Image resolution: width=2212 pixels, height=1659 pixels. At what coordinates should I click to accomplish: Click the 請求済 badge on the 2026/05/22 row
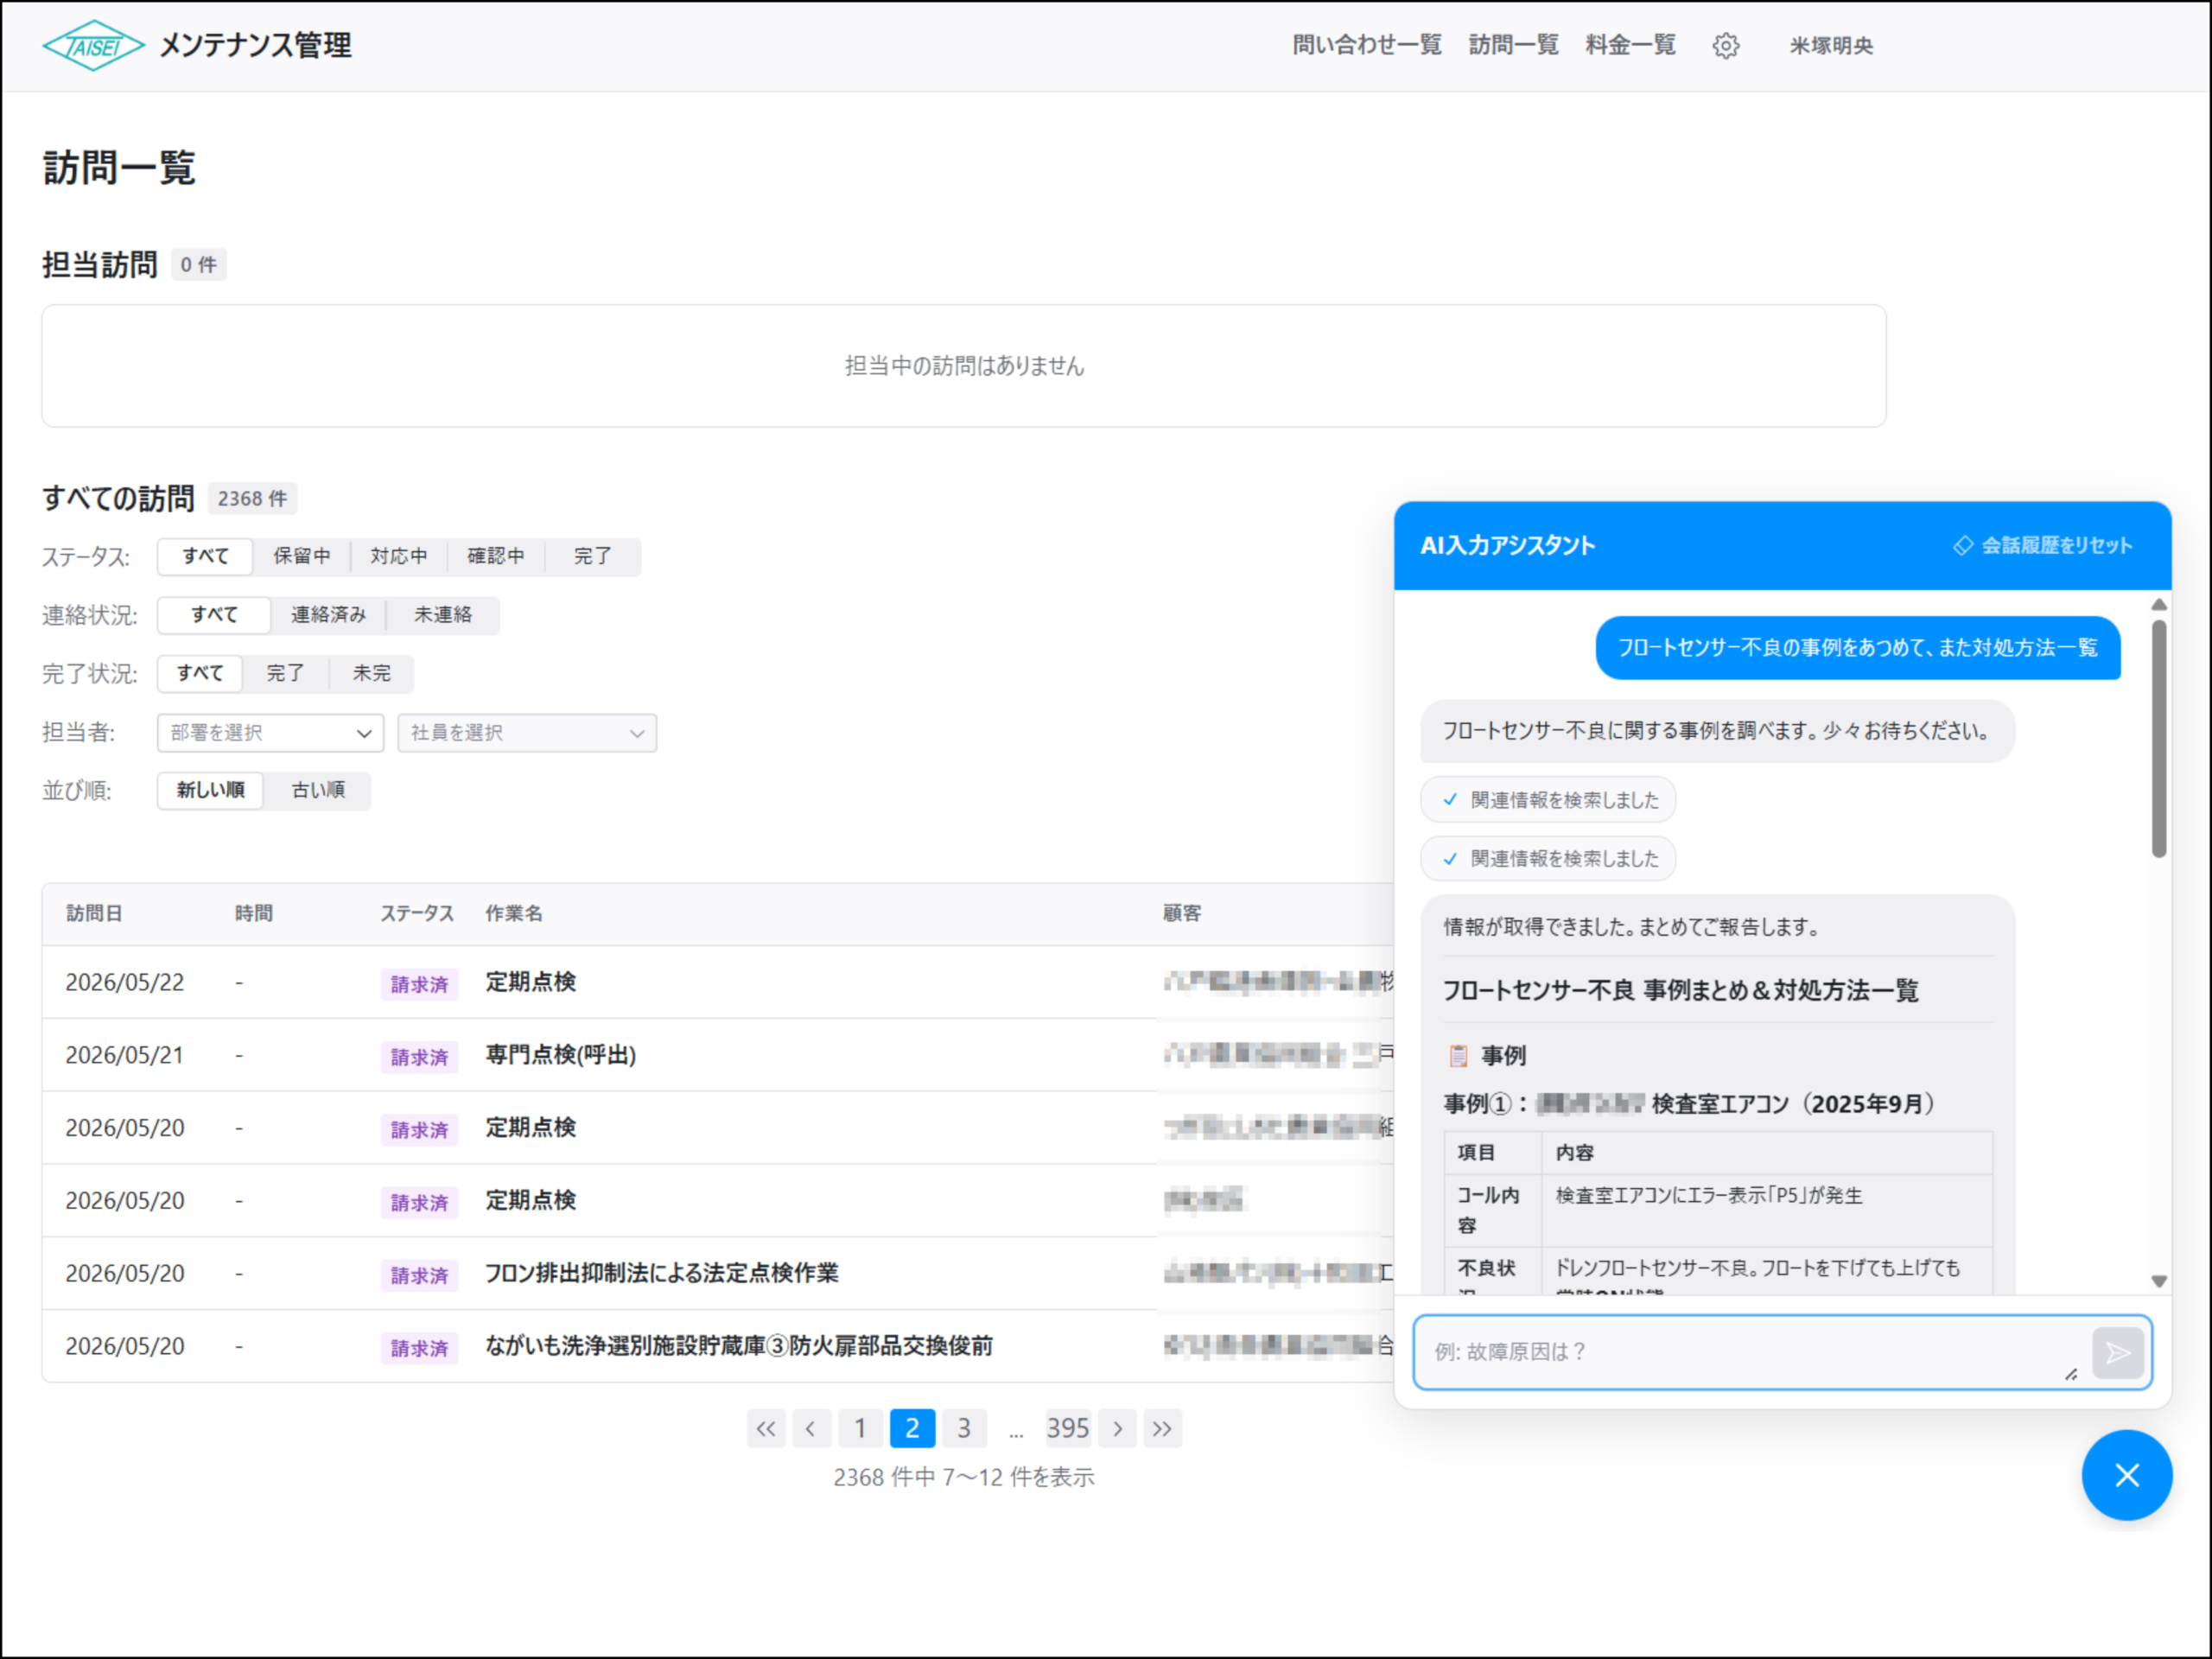pos(419,984)
